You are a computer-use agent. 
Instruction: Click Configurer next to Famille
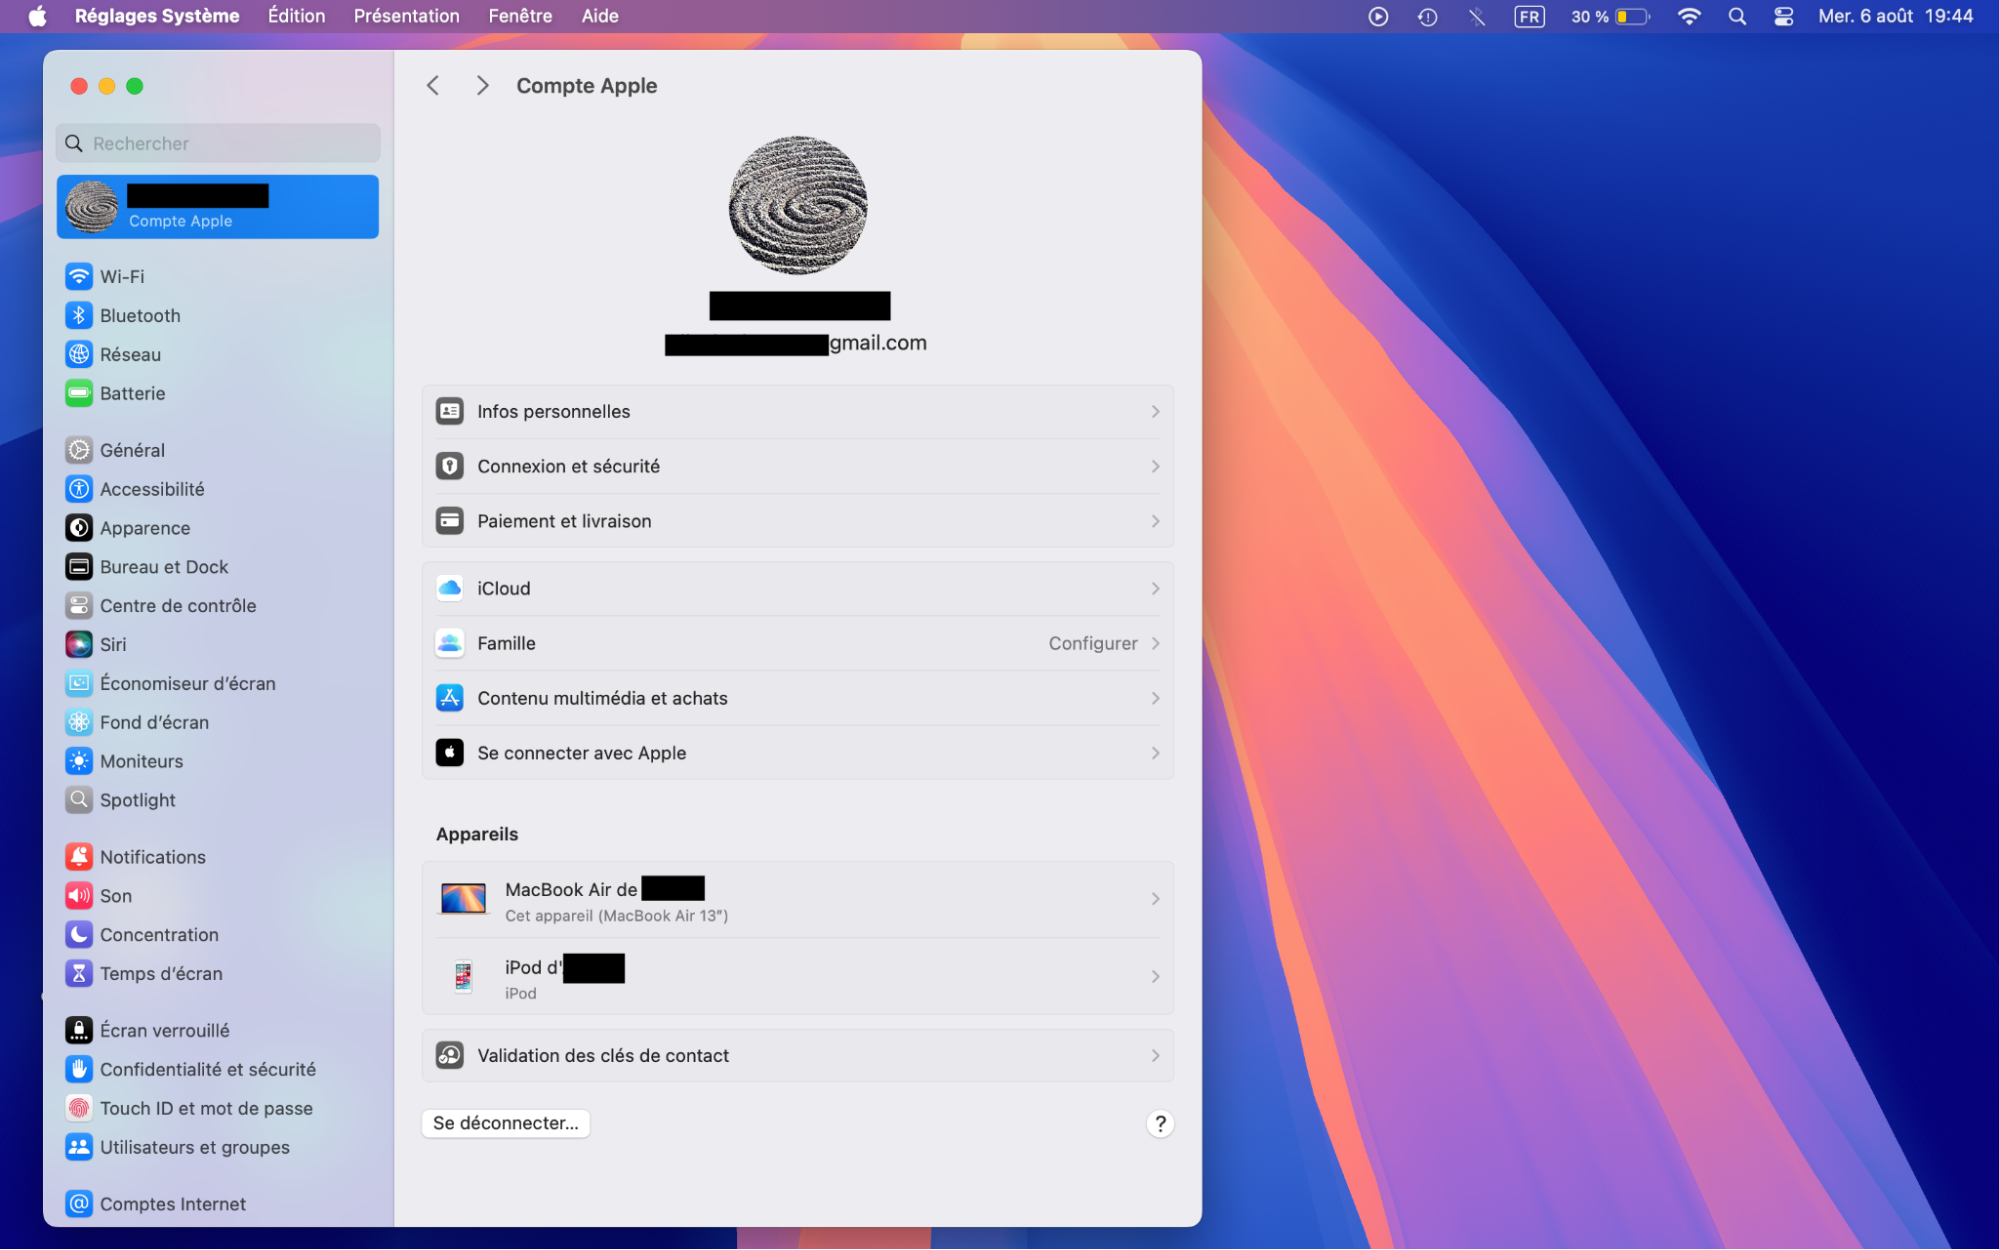coord(1092,643)
